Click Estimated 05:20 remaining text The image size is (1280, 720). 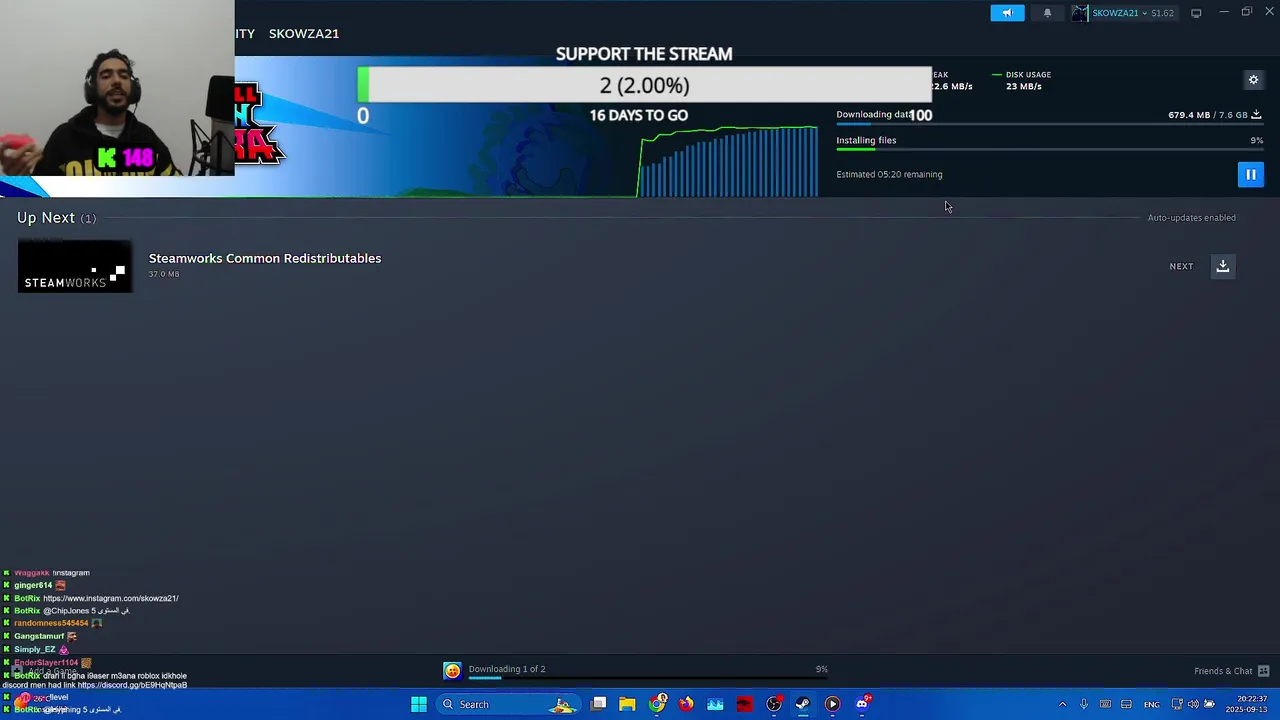tap(889, 174)
